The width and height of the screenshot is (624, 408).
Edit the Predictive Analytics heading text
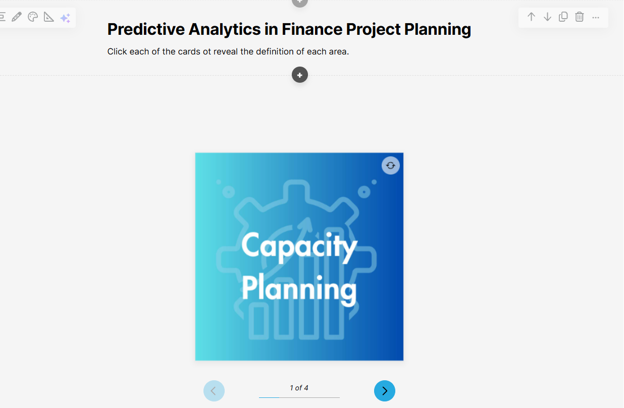(289, 29)
